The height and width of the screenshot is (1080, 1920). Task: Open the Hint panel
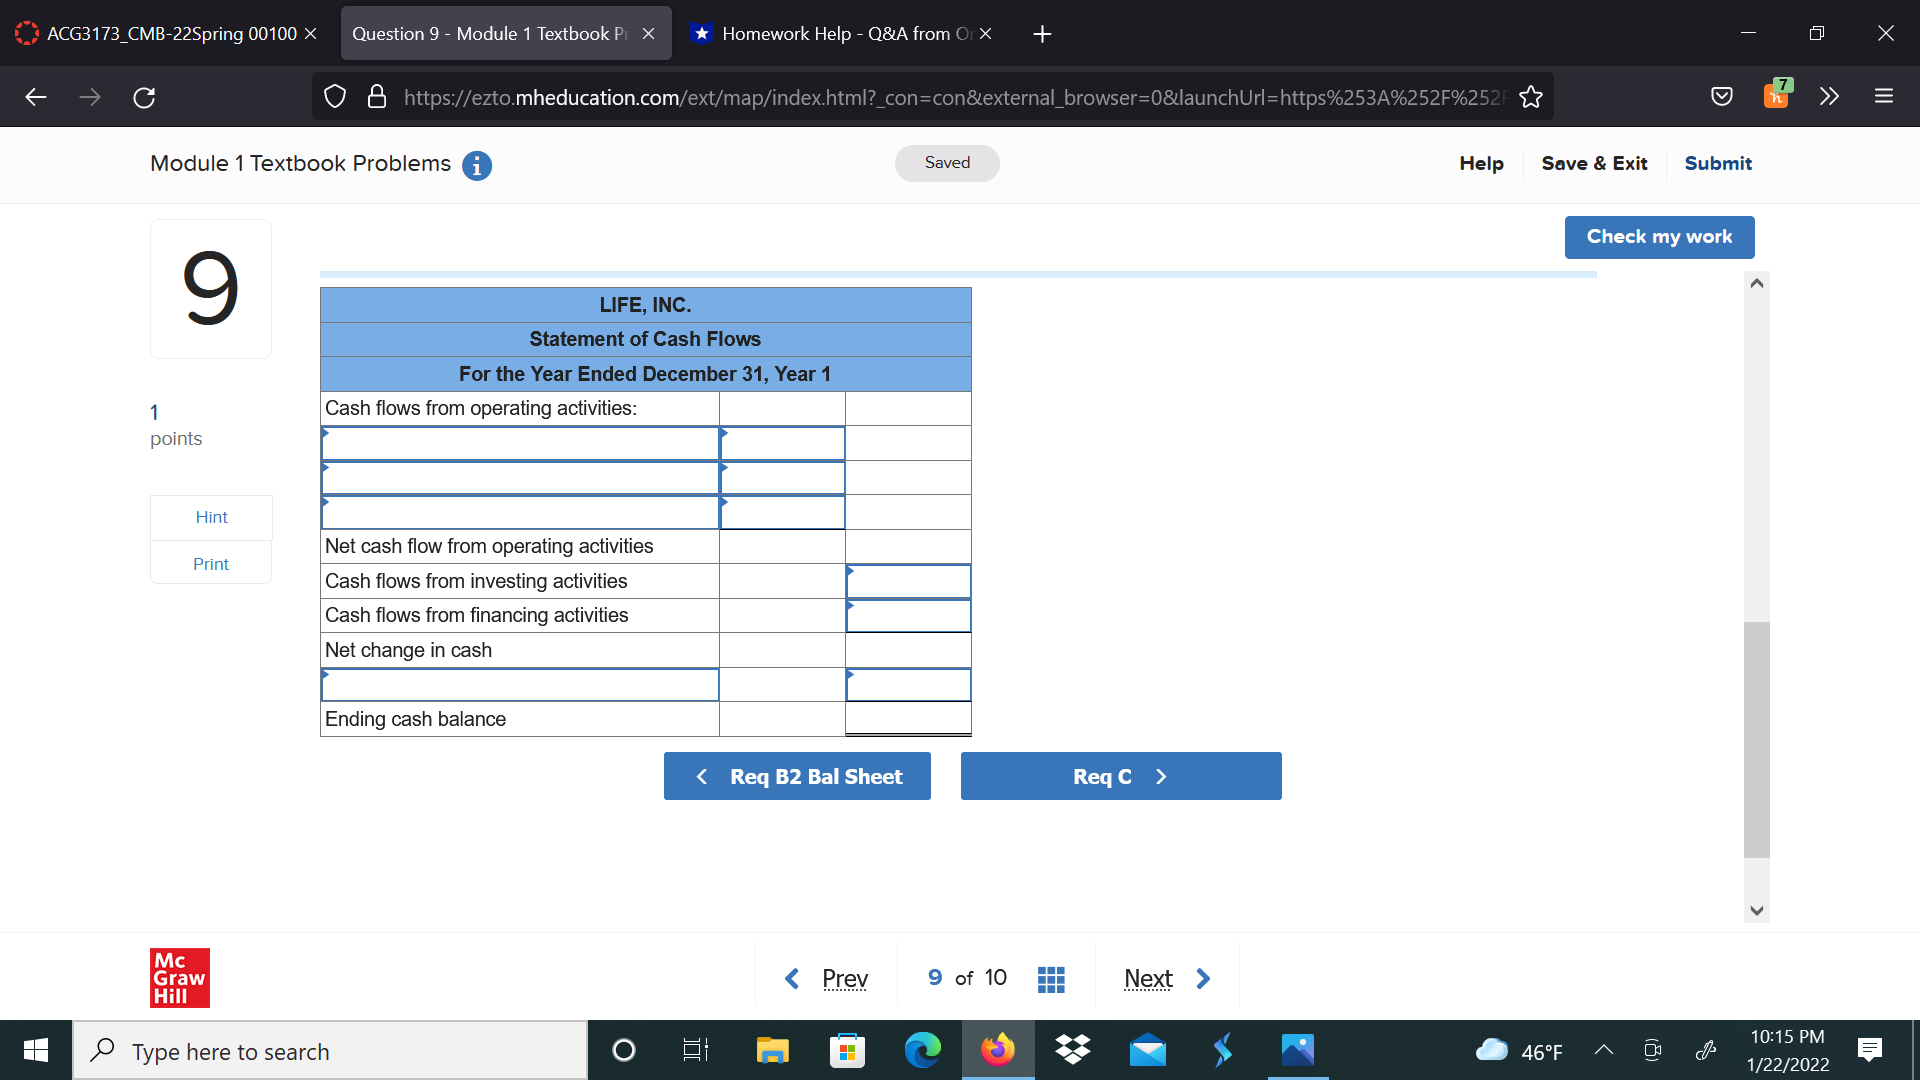click(x=210, y=517)
